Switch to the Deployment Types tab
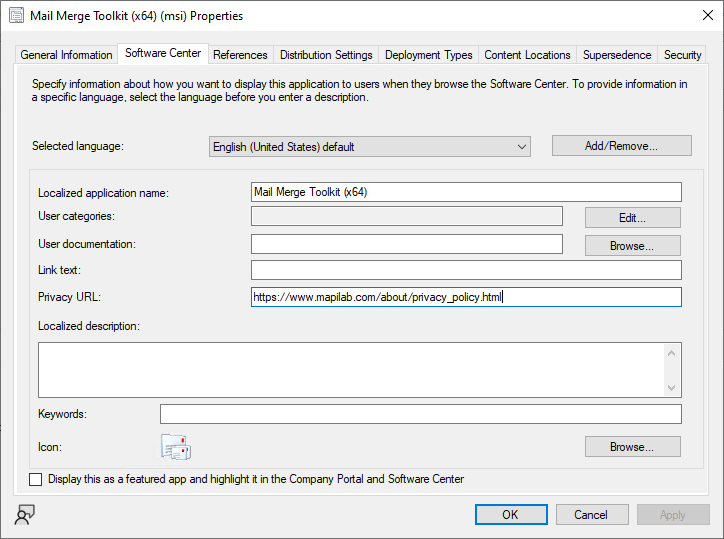 (x=428, y=55)
